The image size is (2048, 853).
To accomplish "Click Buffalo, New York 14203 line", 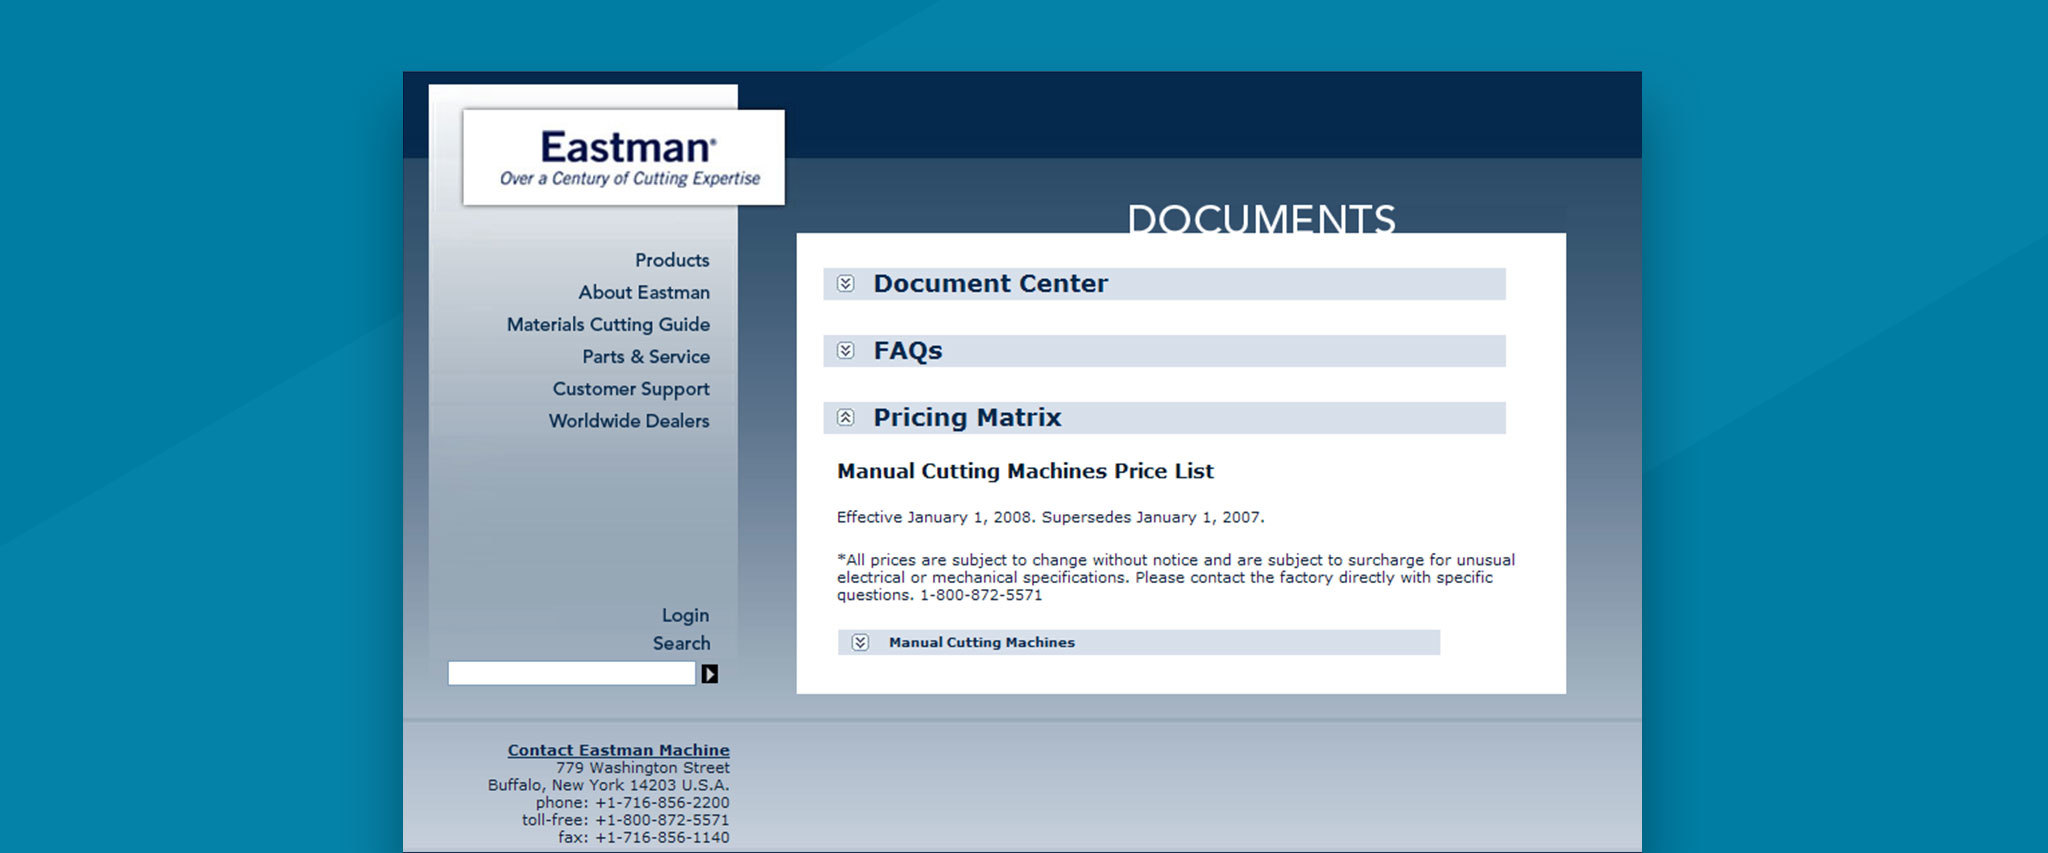I will 609,786.
